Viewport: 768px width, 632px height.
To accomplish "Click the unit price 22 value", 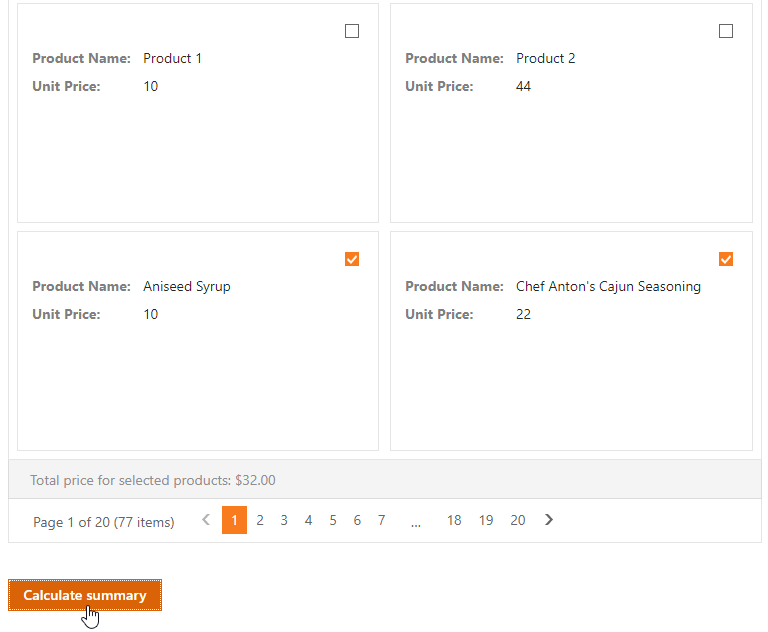I will [x=523, y=314].
